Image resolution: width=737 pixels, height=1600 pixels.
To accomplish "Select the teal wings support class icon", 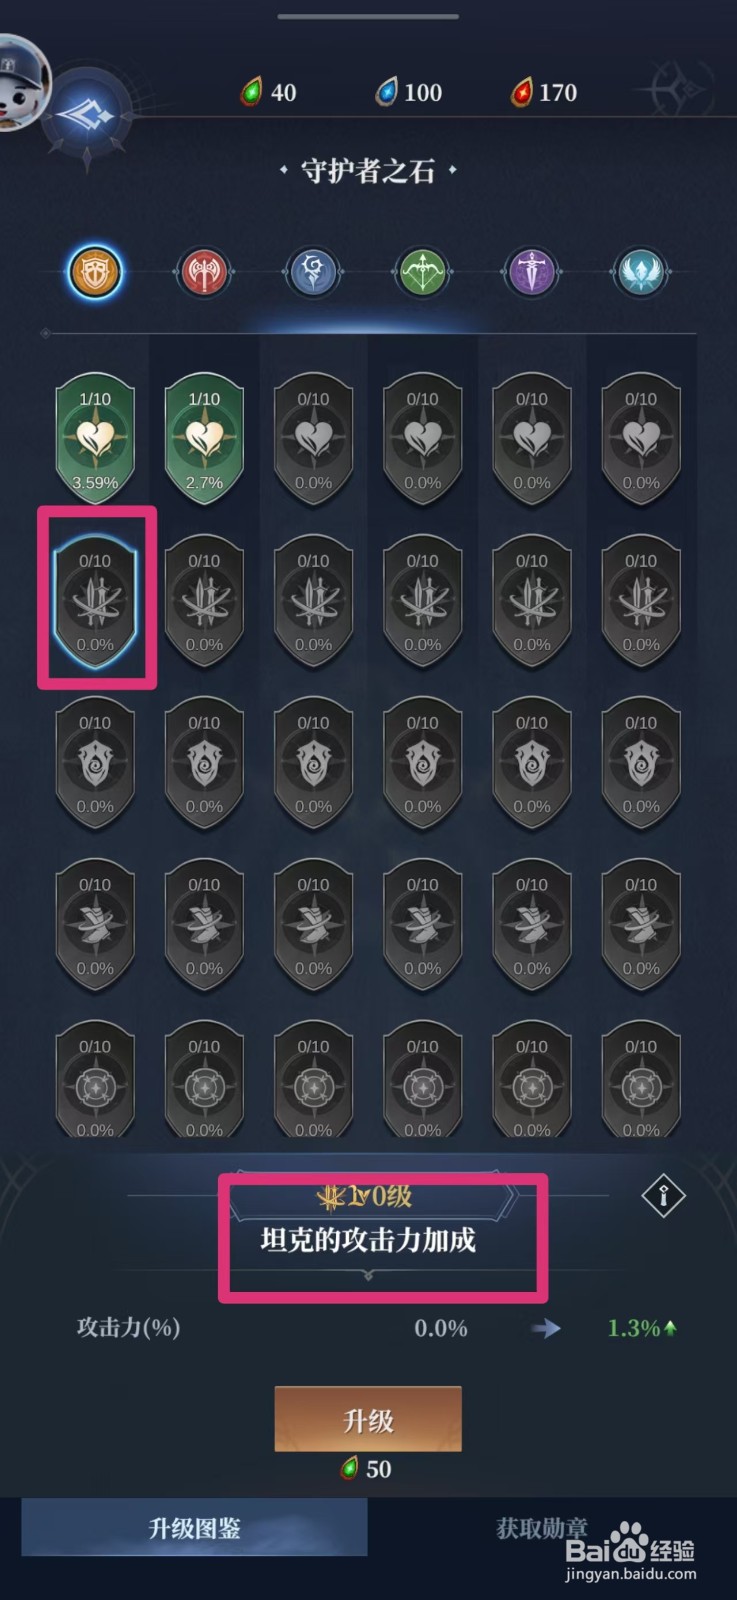I will [640, 271].
